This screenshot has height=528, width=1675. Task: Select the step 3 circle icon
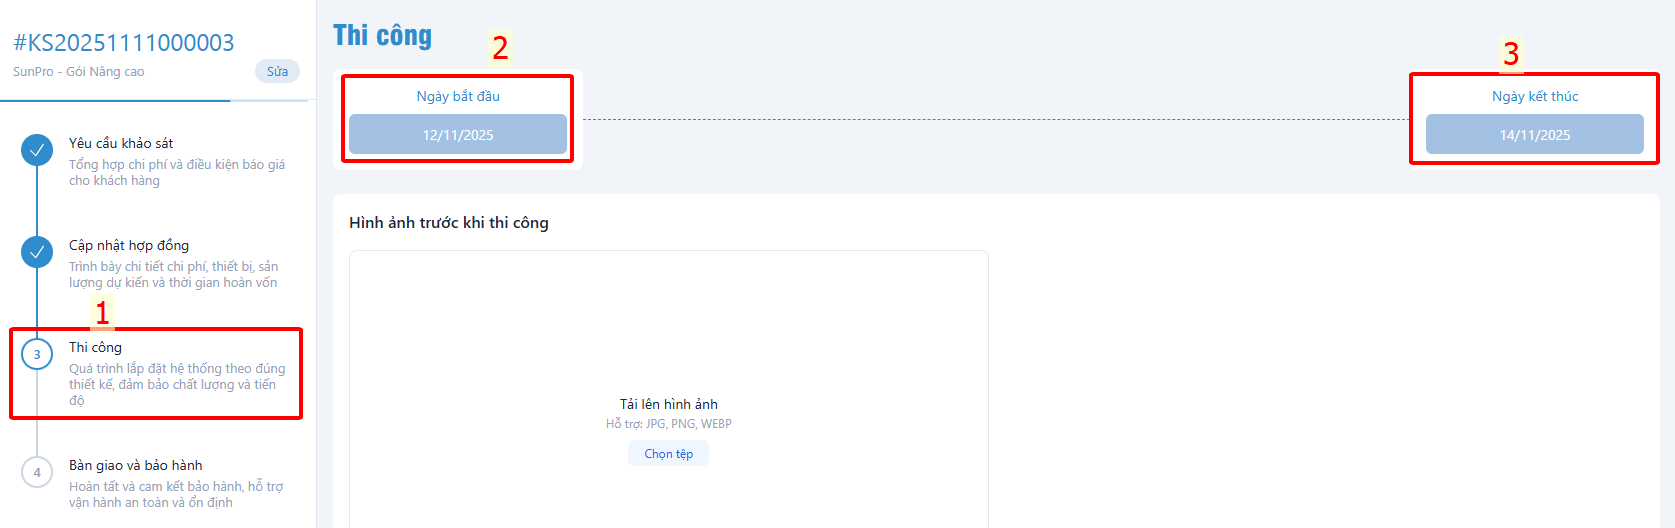(x=37, y=354)
